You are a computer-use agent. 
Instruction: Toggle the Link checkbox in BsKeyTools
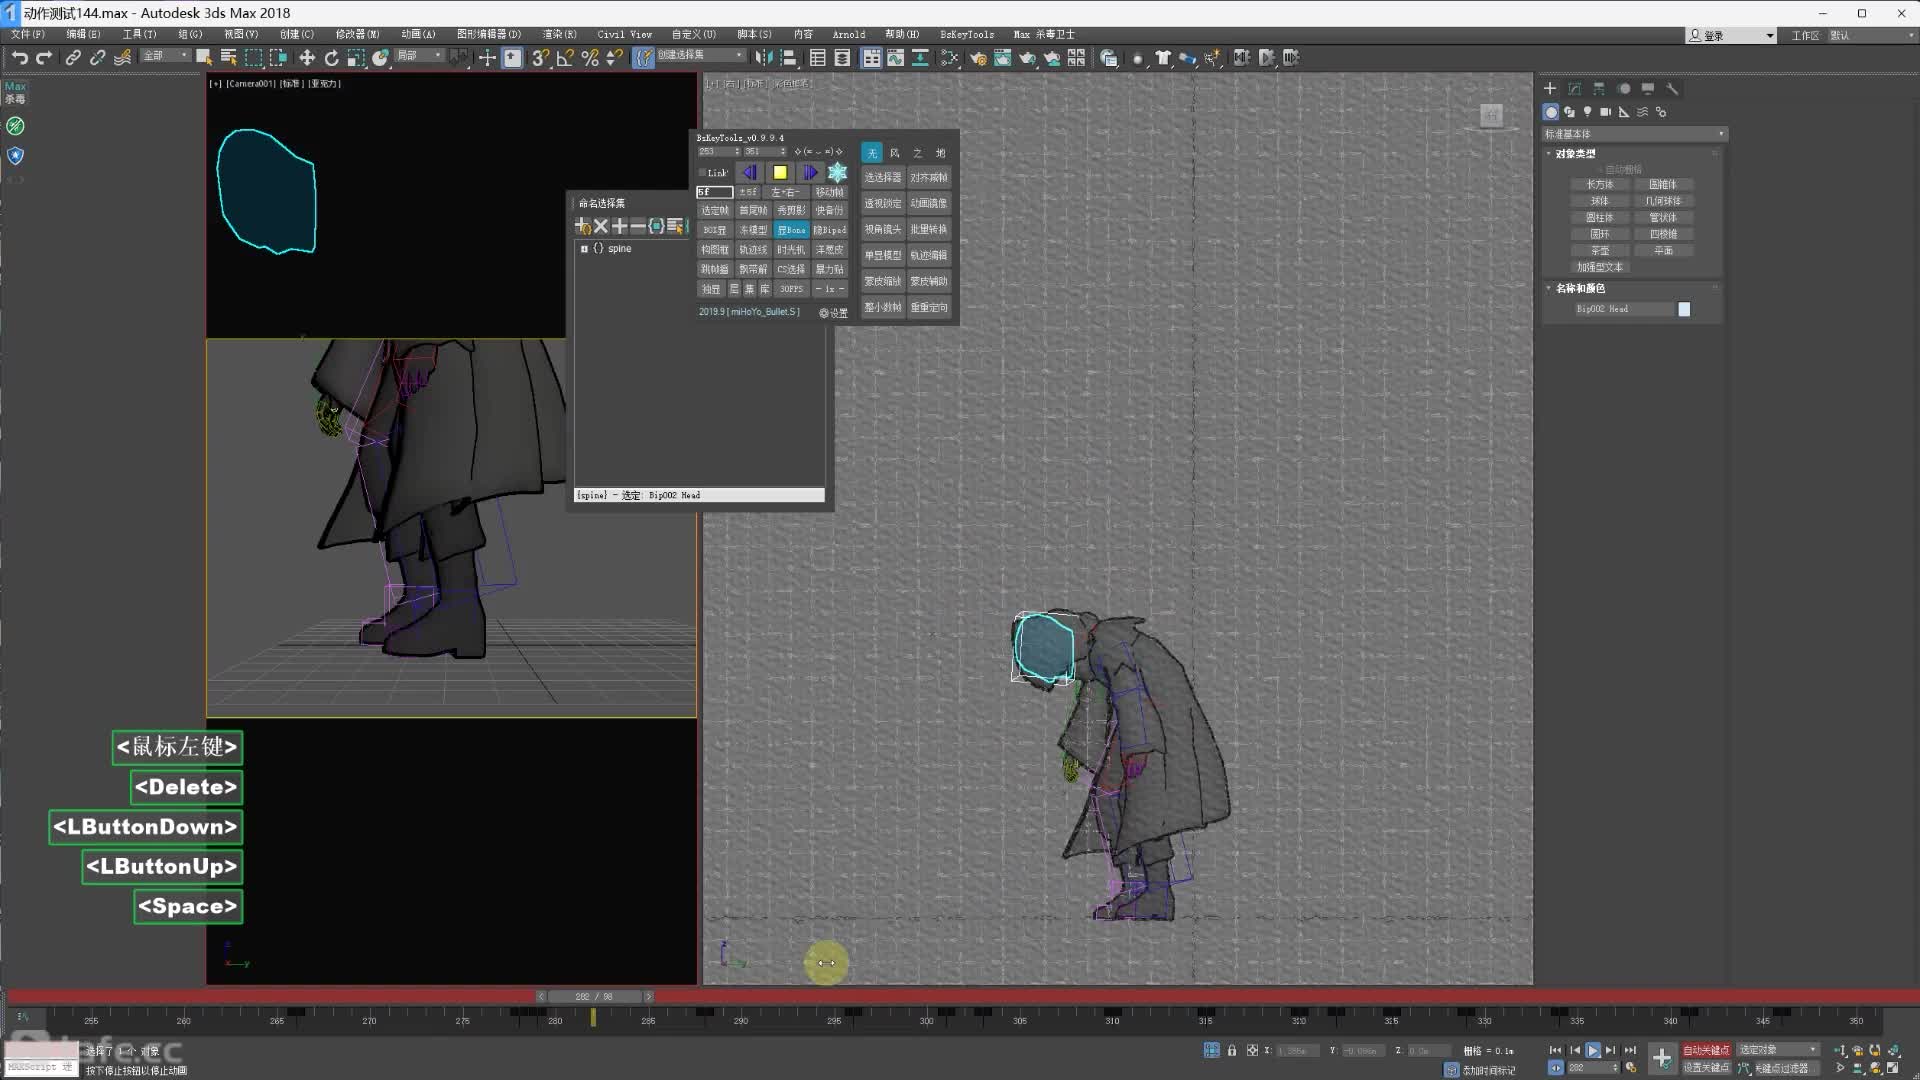pos(703,173)
